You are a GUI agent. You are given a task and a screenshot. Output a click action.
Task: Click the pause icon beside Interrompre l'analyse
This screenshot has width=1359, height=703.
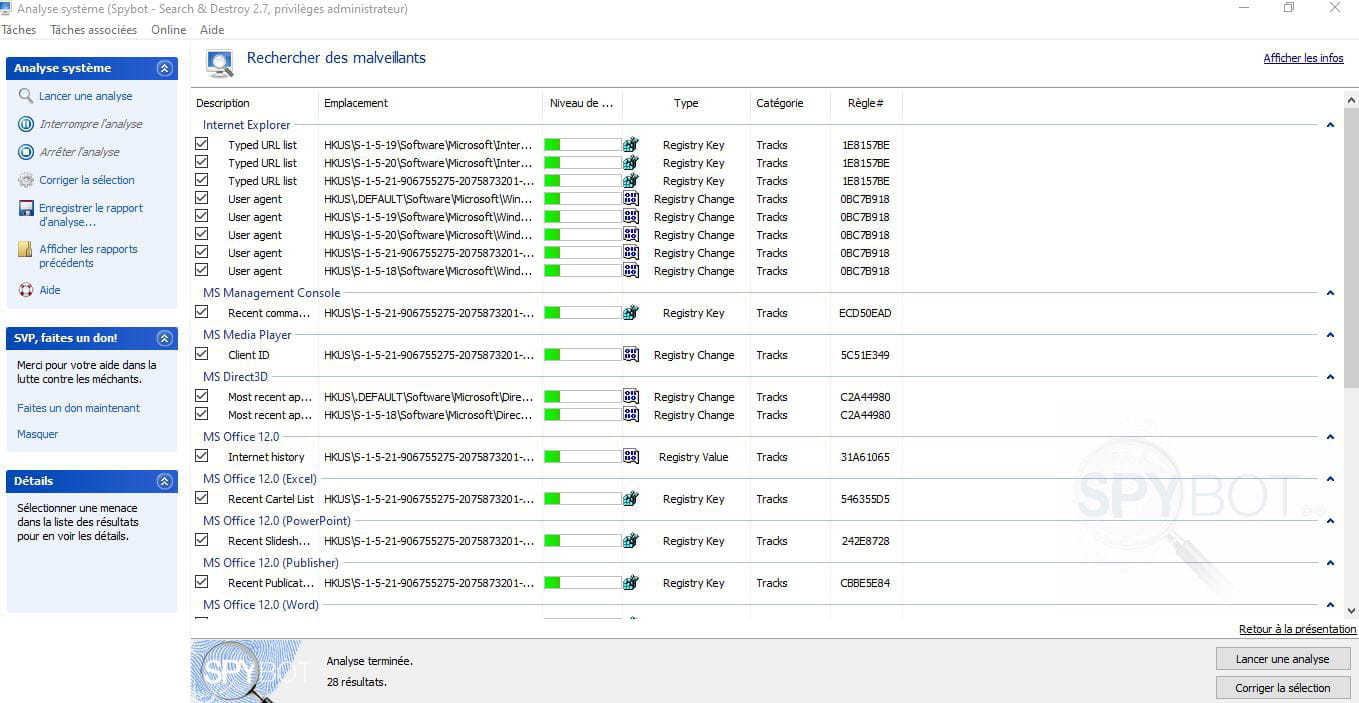pyautogui.click(x=26, y=124)
